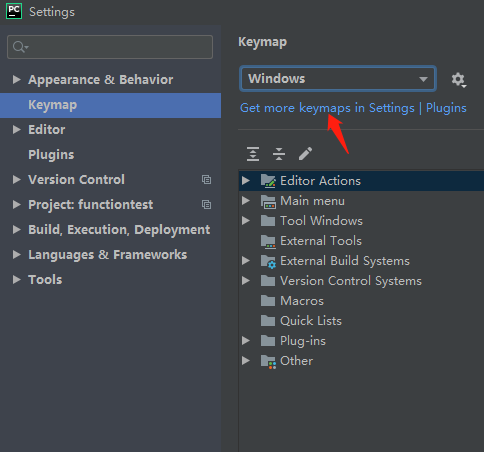Click the Collapse All toolbar icon
The image size is (484, 452).
coord(279,154)
